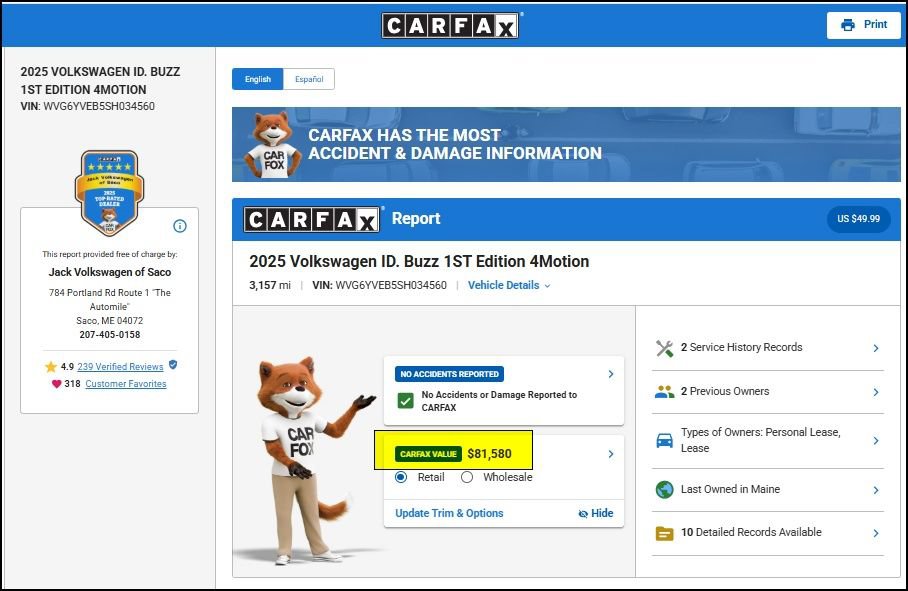Screen dimensions: 908x591
Task: Click the 2 Service History Records text
Action: pos(742,347)
